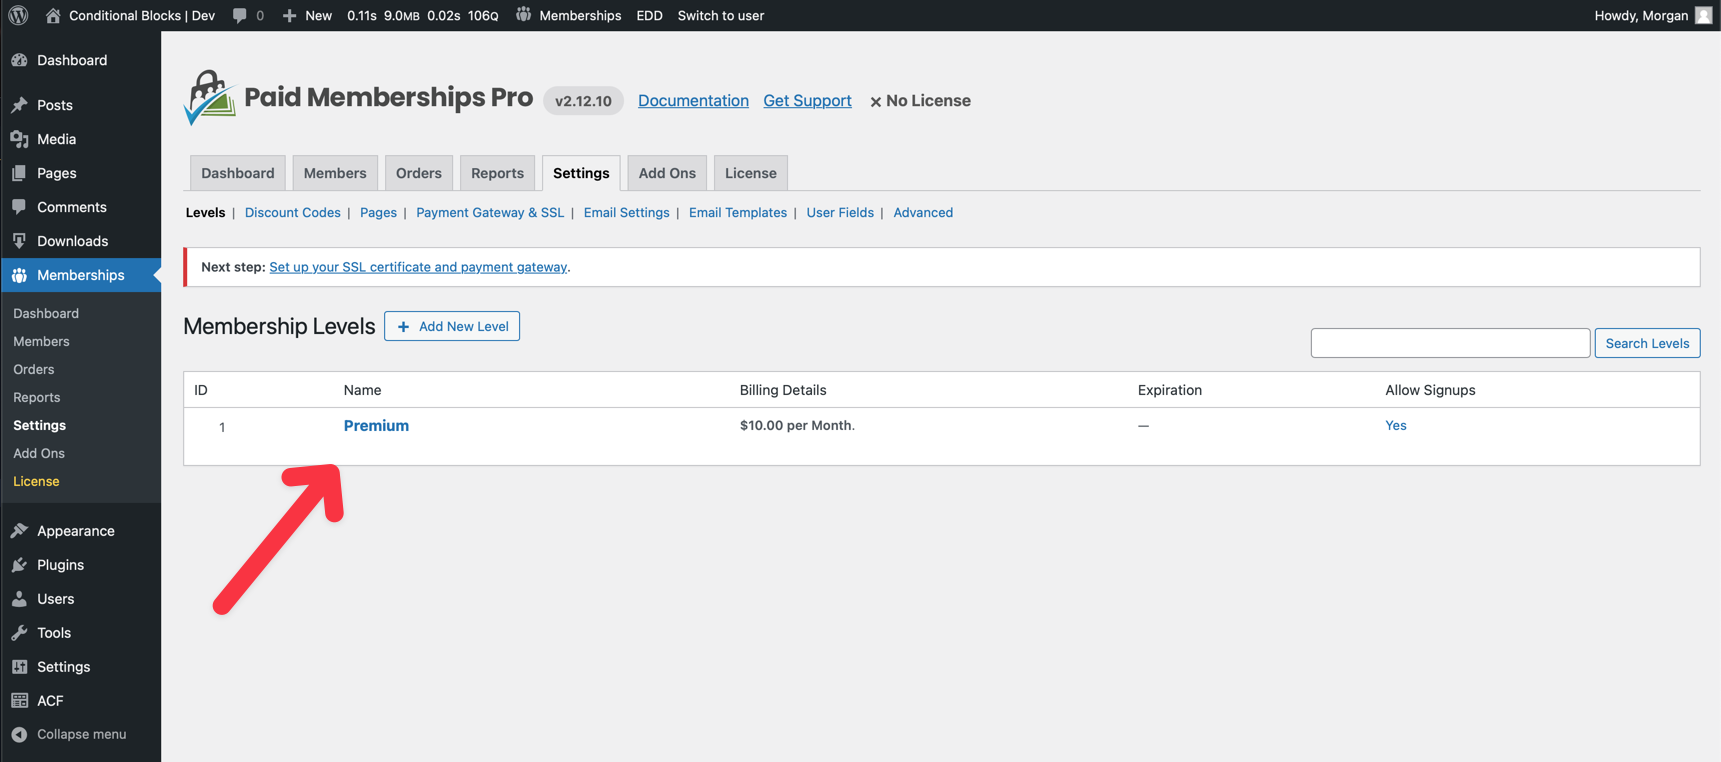Image resolution: width=1721 pixels, height=762 pixels.
Task: Click the Yes link under Allow Signups
Action: click(x=1396, y=425)
